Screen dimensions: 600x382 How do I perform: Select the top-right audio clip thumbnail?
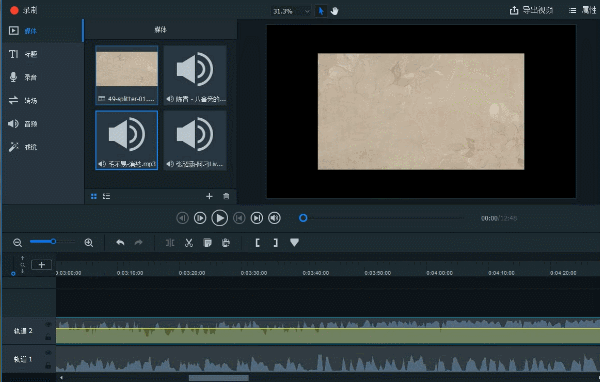click(195, 75)
